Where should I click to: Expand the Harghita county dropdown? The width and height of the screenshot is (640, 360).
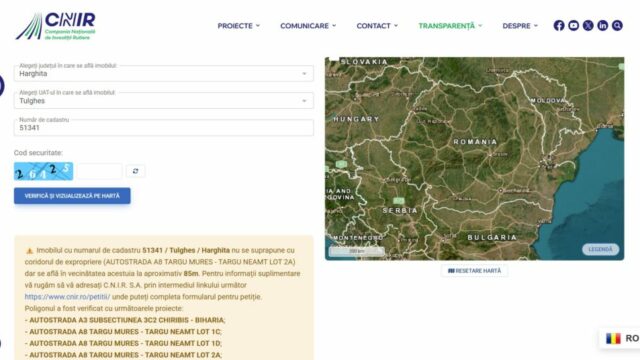click(164, 74)
